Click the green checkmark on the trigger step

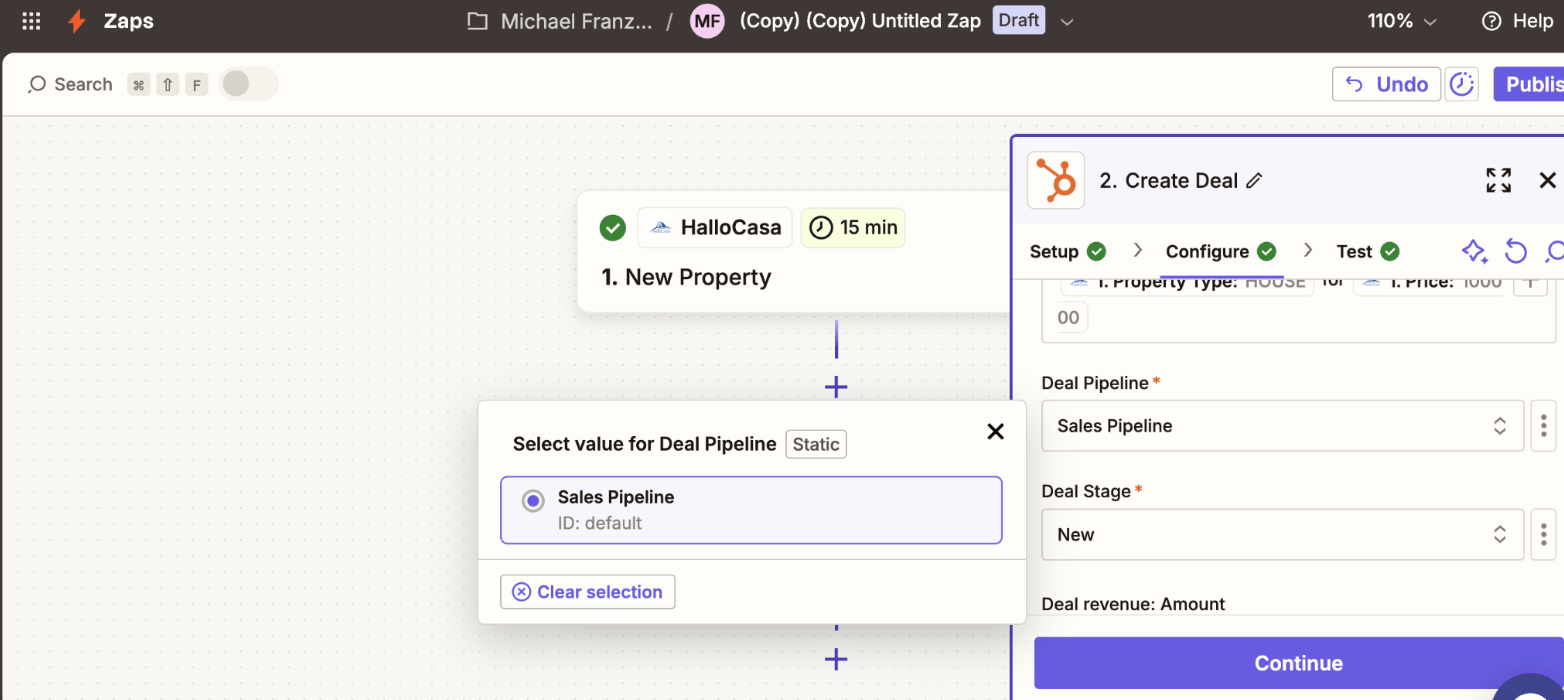(612, 227)
